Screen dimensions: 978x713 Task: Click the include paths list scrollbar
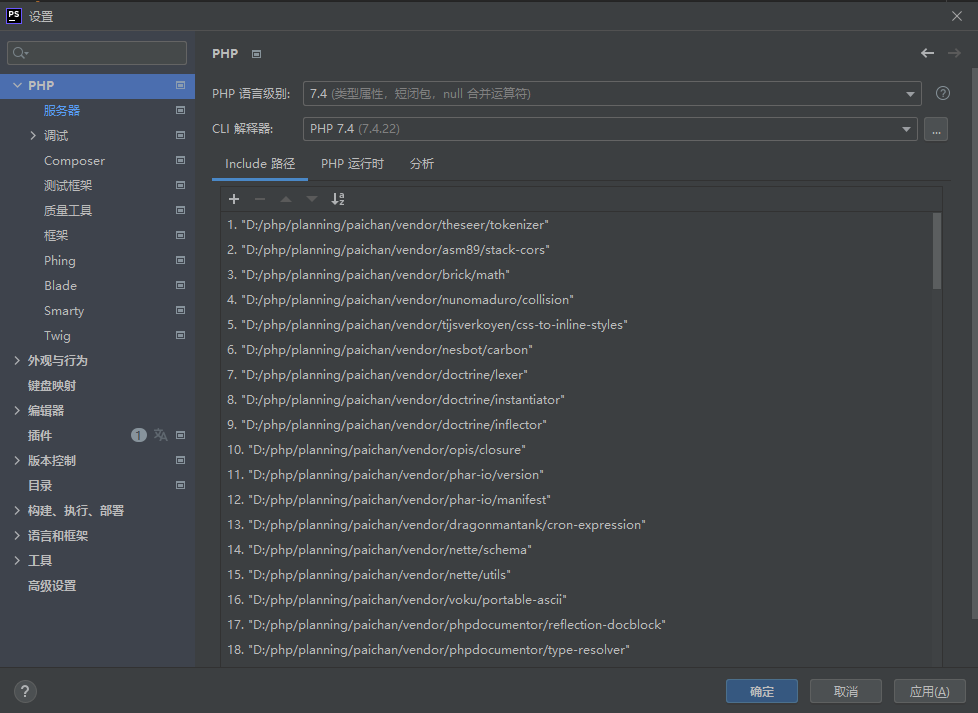click(x=937, y=251)
